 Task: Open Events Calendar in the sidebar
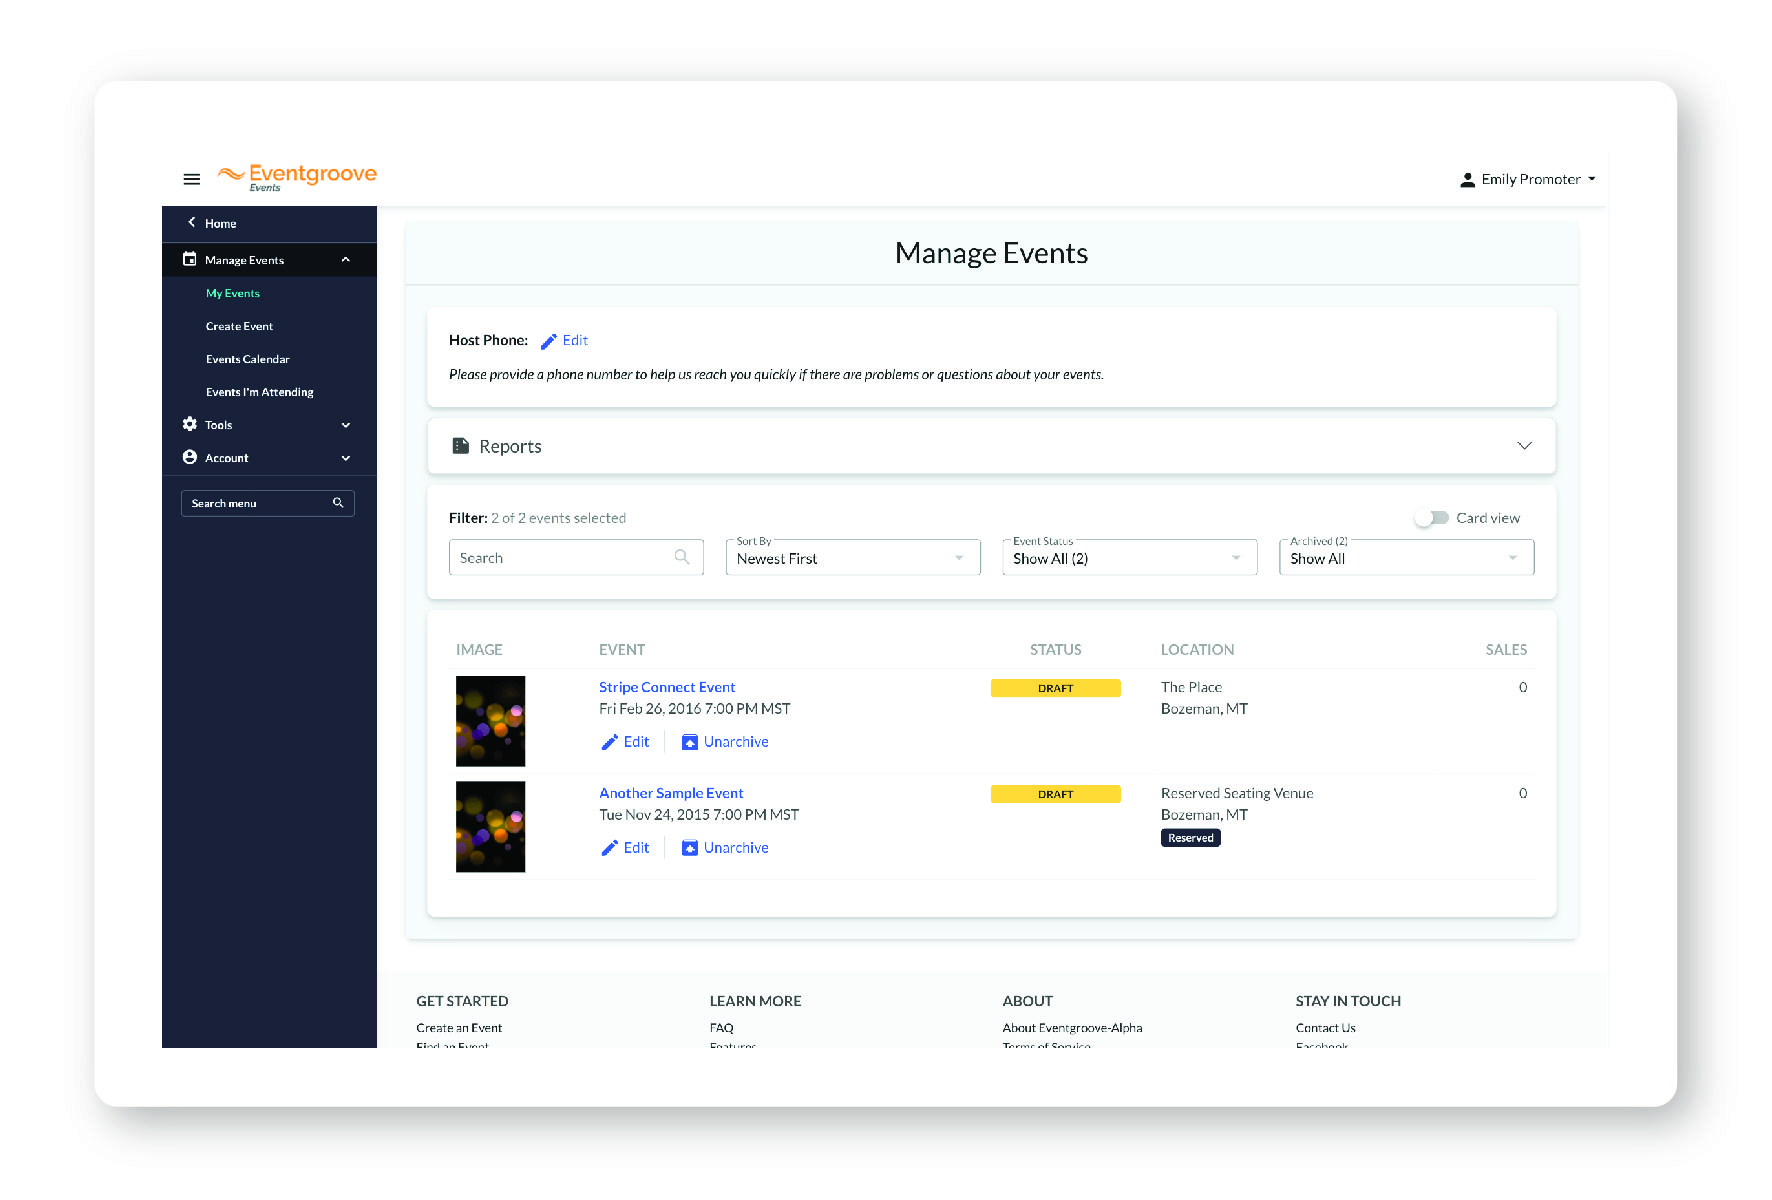[248, 359]
